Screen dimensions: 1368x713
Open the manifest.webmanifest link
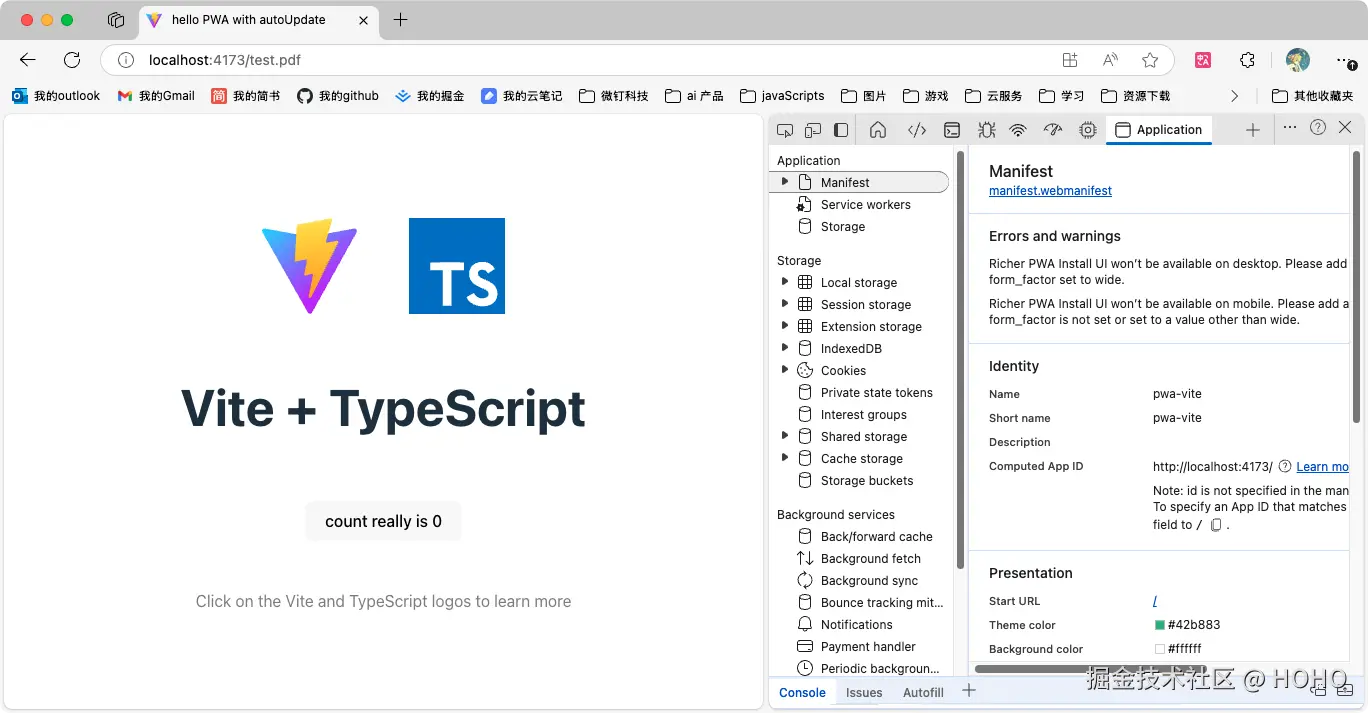pyautogui.click(x=1050, y=191)
